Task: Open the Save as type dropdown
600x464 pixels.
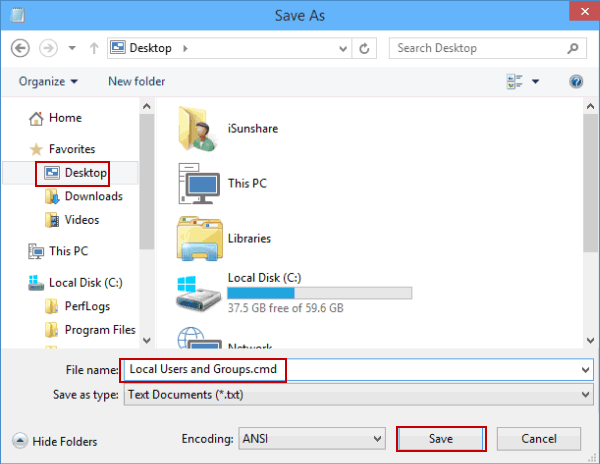Action: click(356, 395)
